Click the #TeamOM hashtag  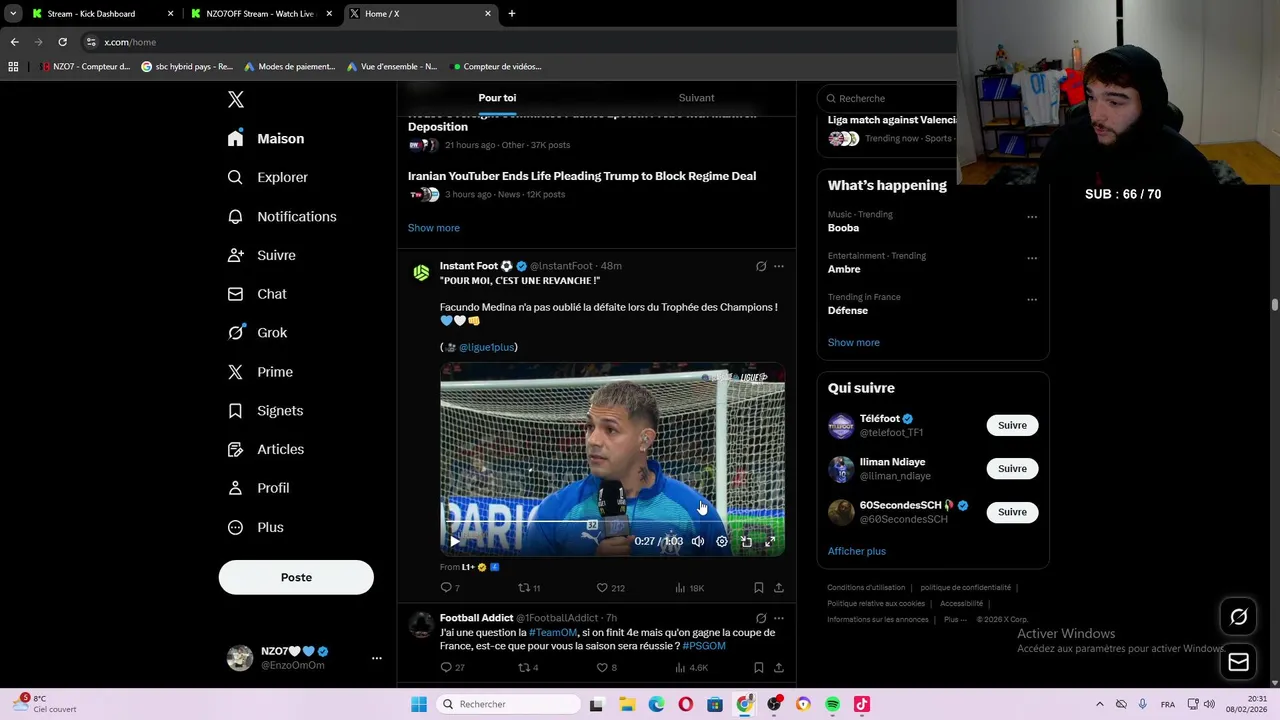tap(553, 632)
